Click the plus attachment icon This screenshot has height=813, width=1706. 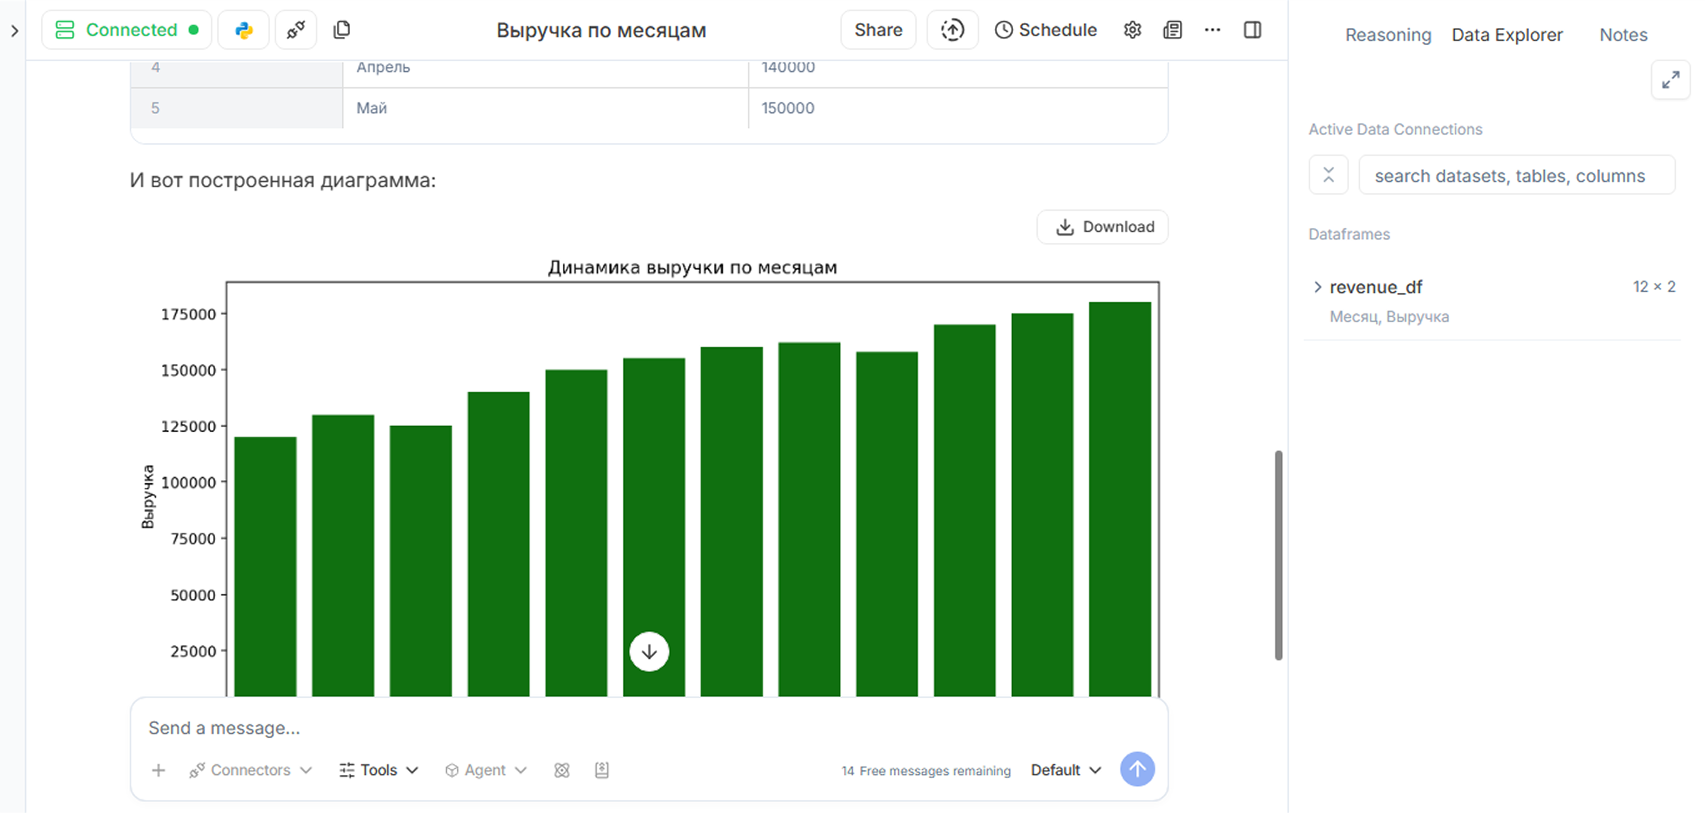coord(158,770)
